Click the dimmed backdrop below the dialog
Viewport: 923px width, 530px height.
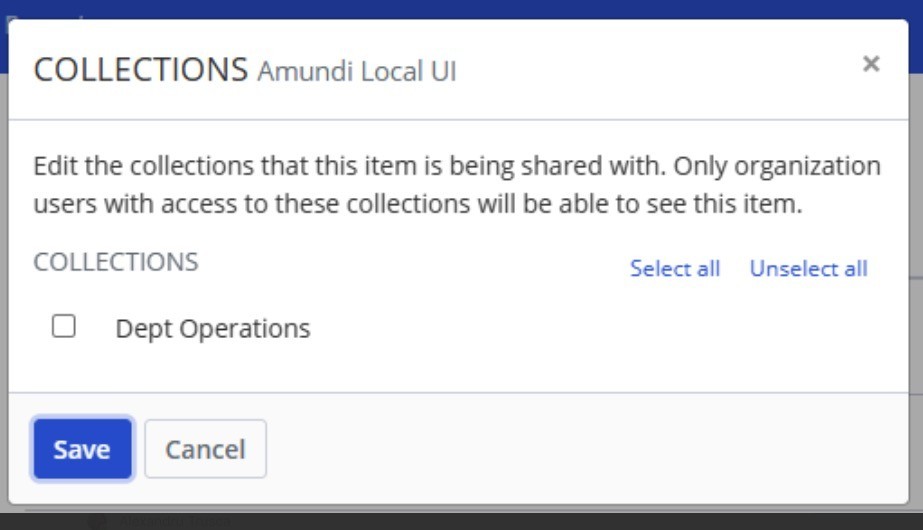[460, 518]
